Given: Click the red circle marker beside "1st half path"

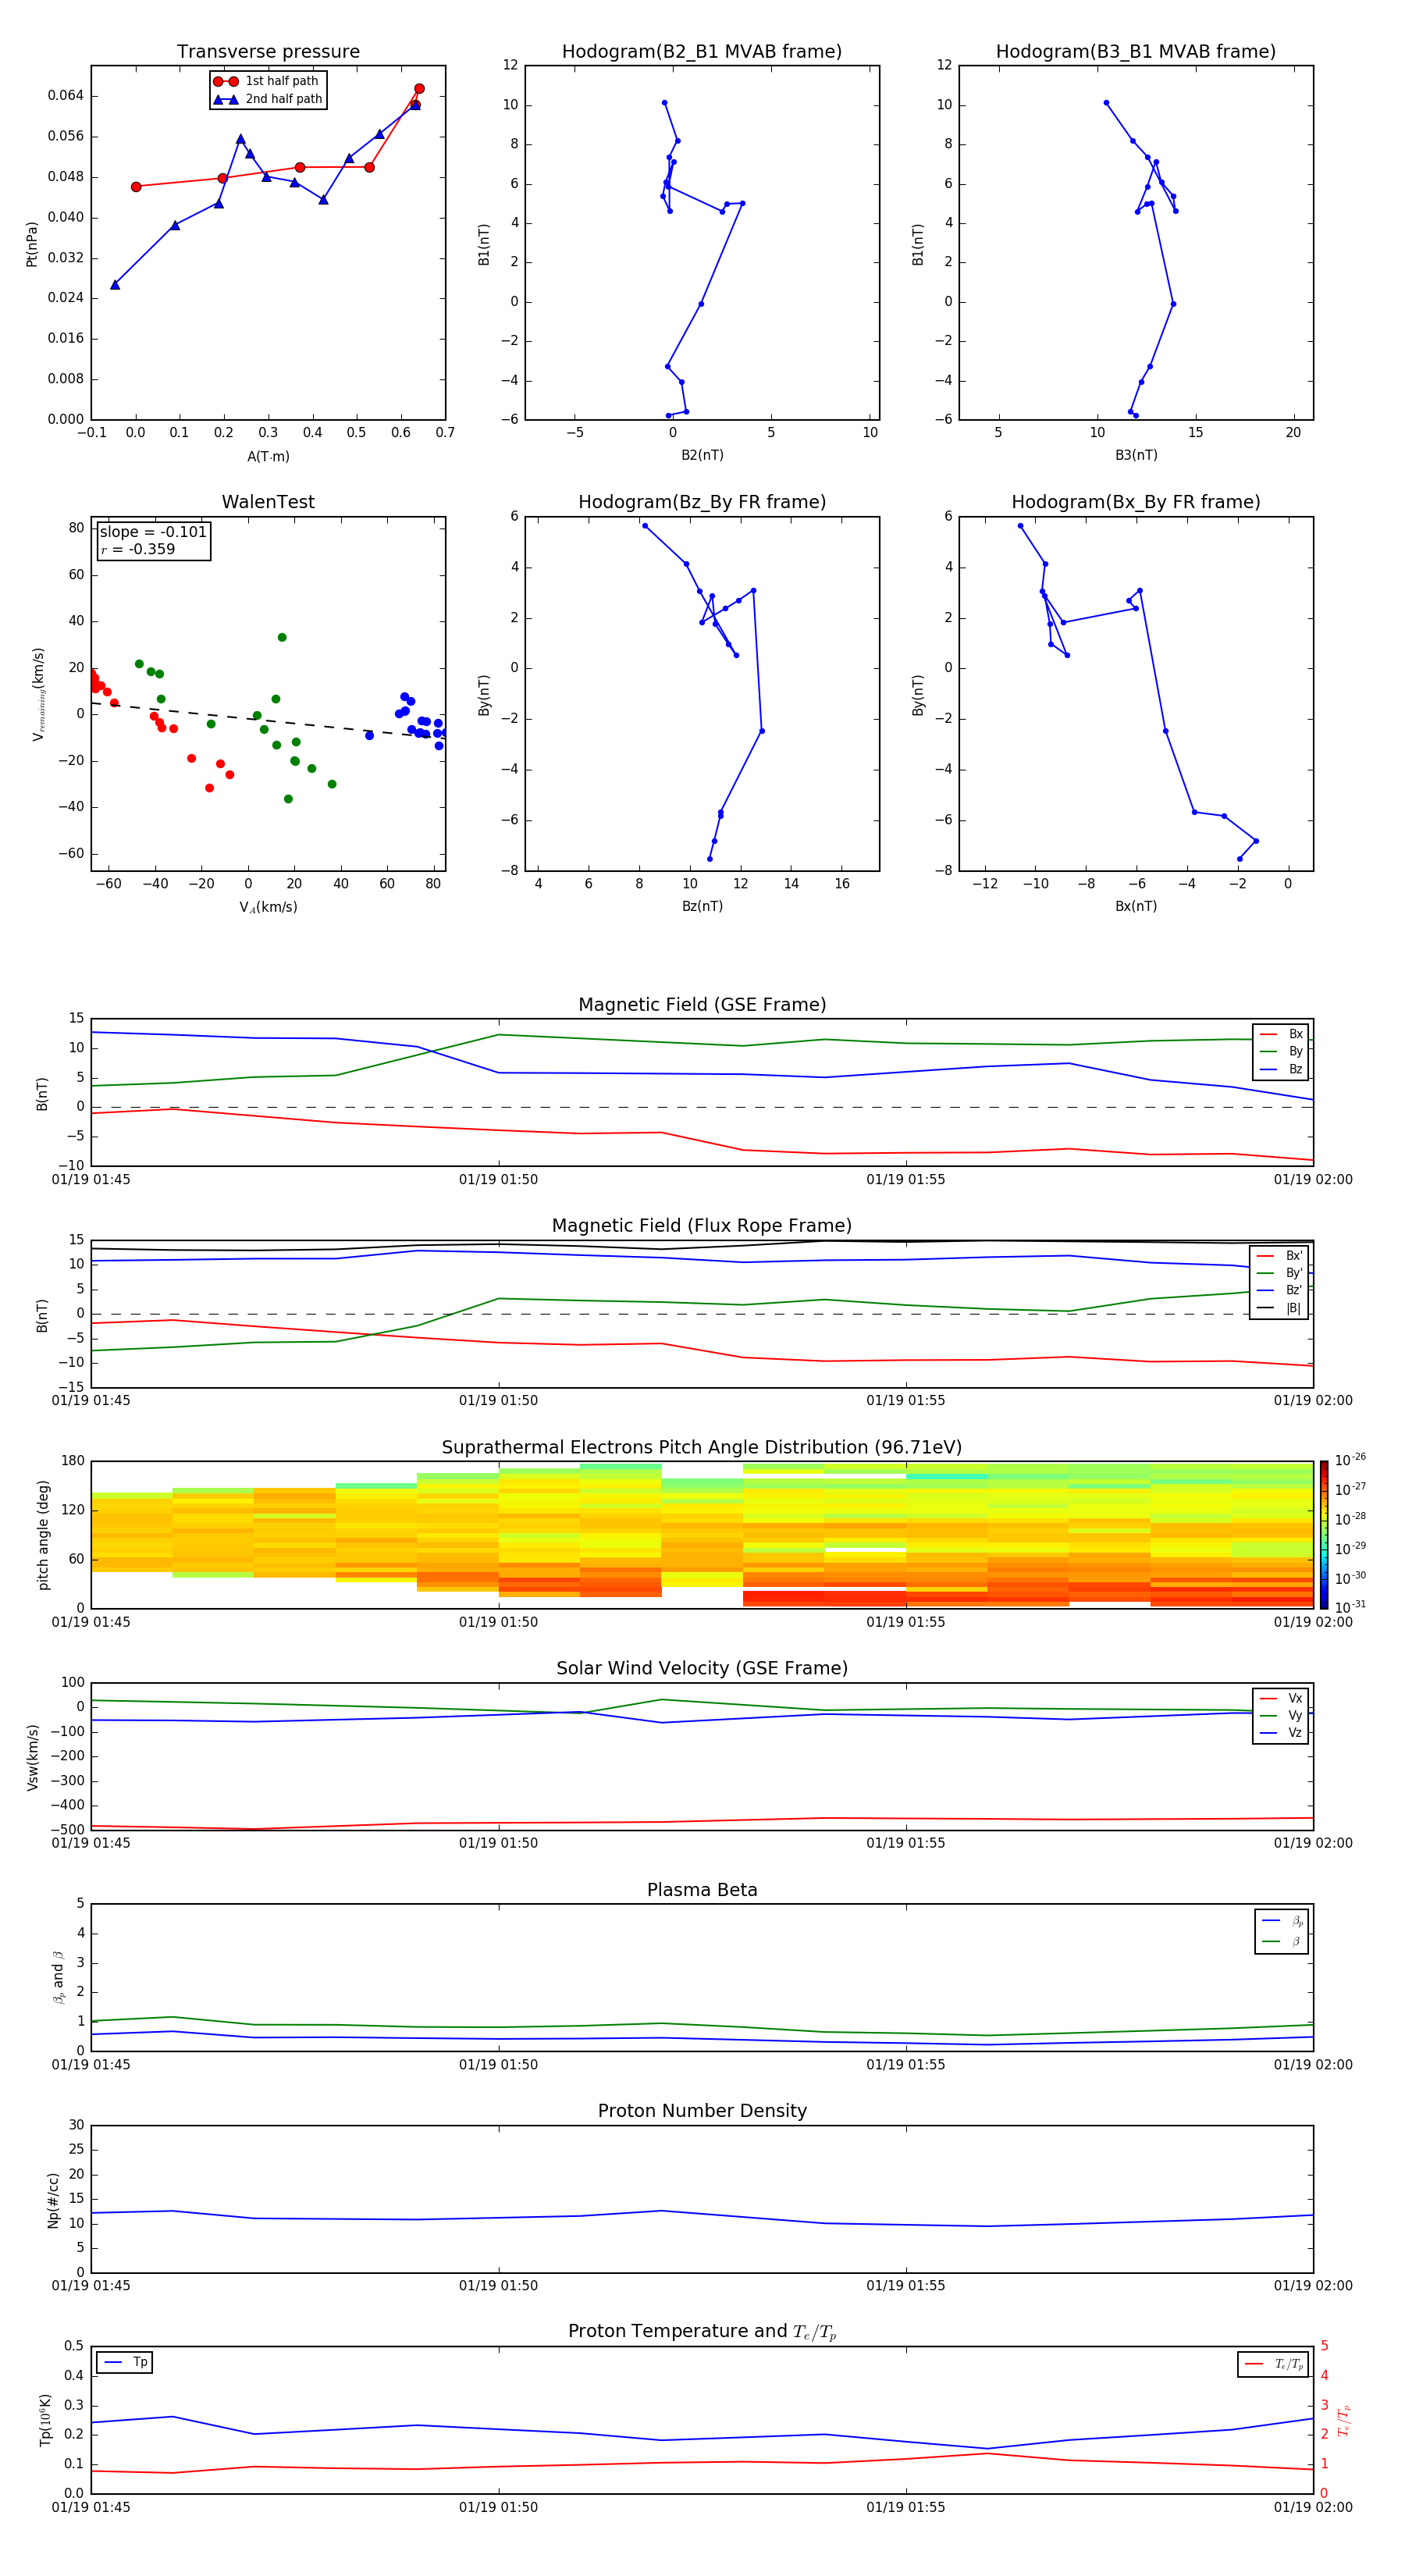Looking at the screenshot, I should (x=225, y=81).
